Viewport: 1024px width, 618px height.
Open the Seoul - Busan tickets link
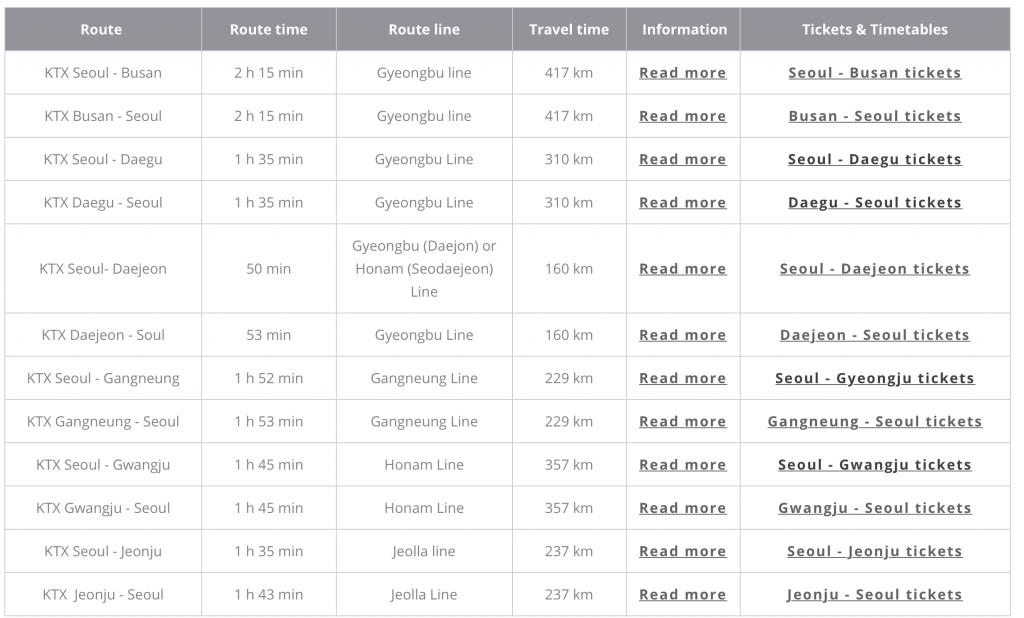[874, 73]
